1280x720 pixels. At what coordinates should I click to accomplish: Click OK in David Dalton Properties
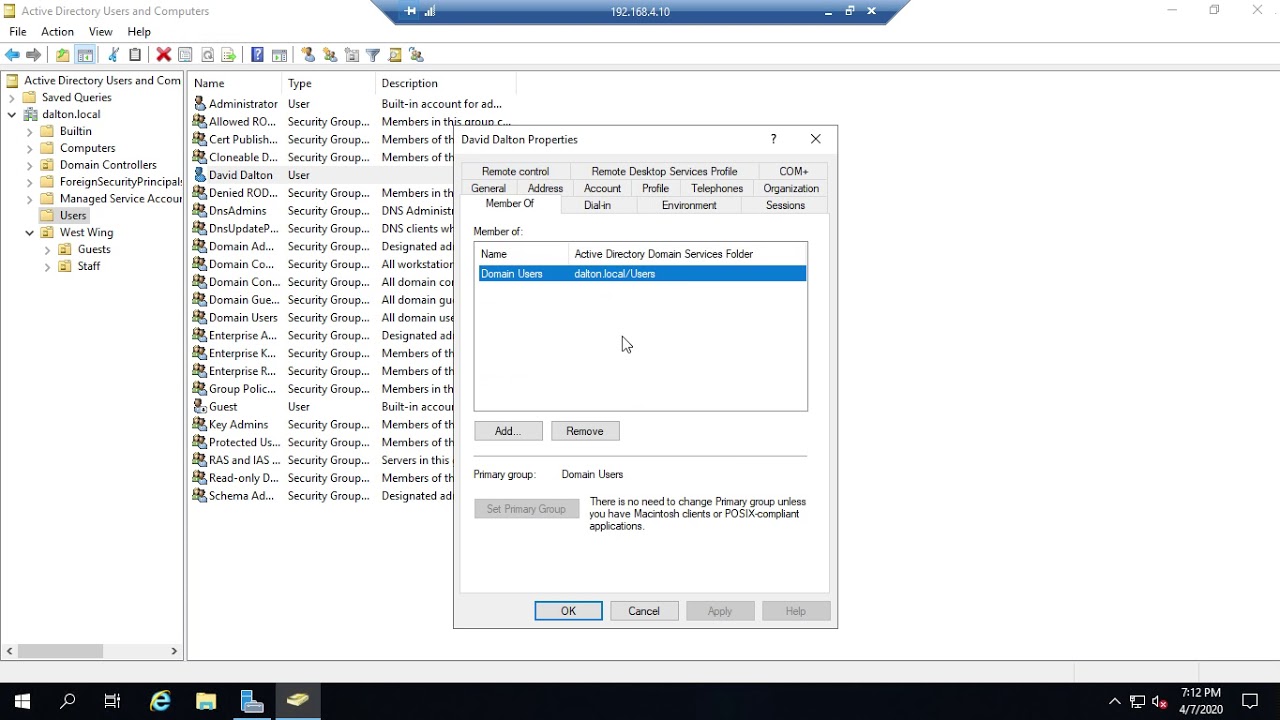568,611
